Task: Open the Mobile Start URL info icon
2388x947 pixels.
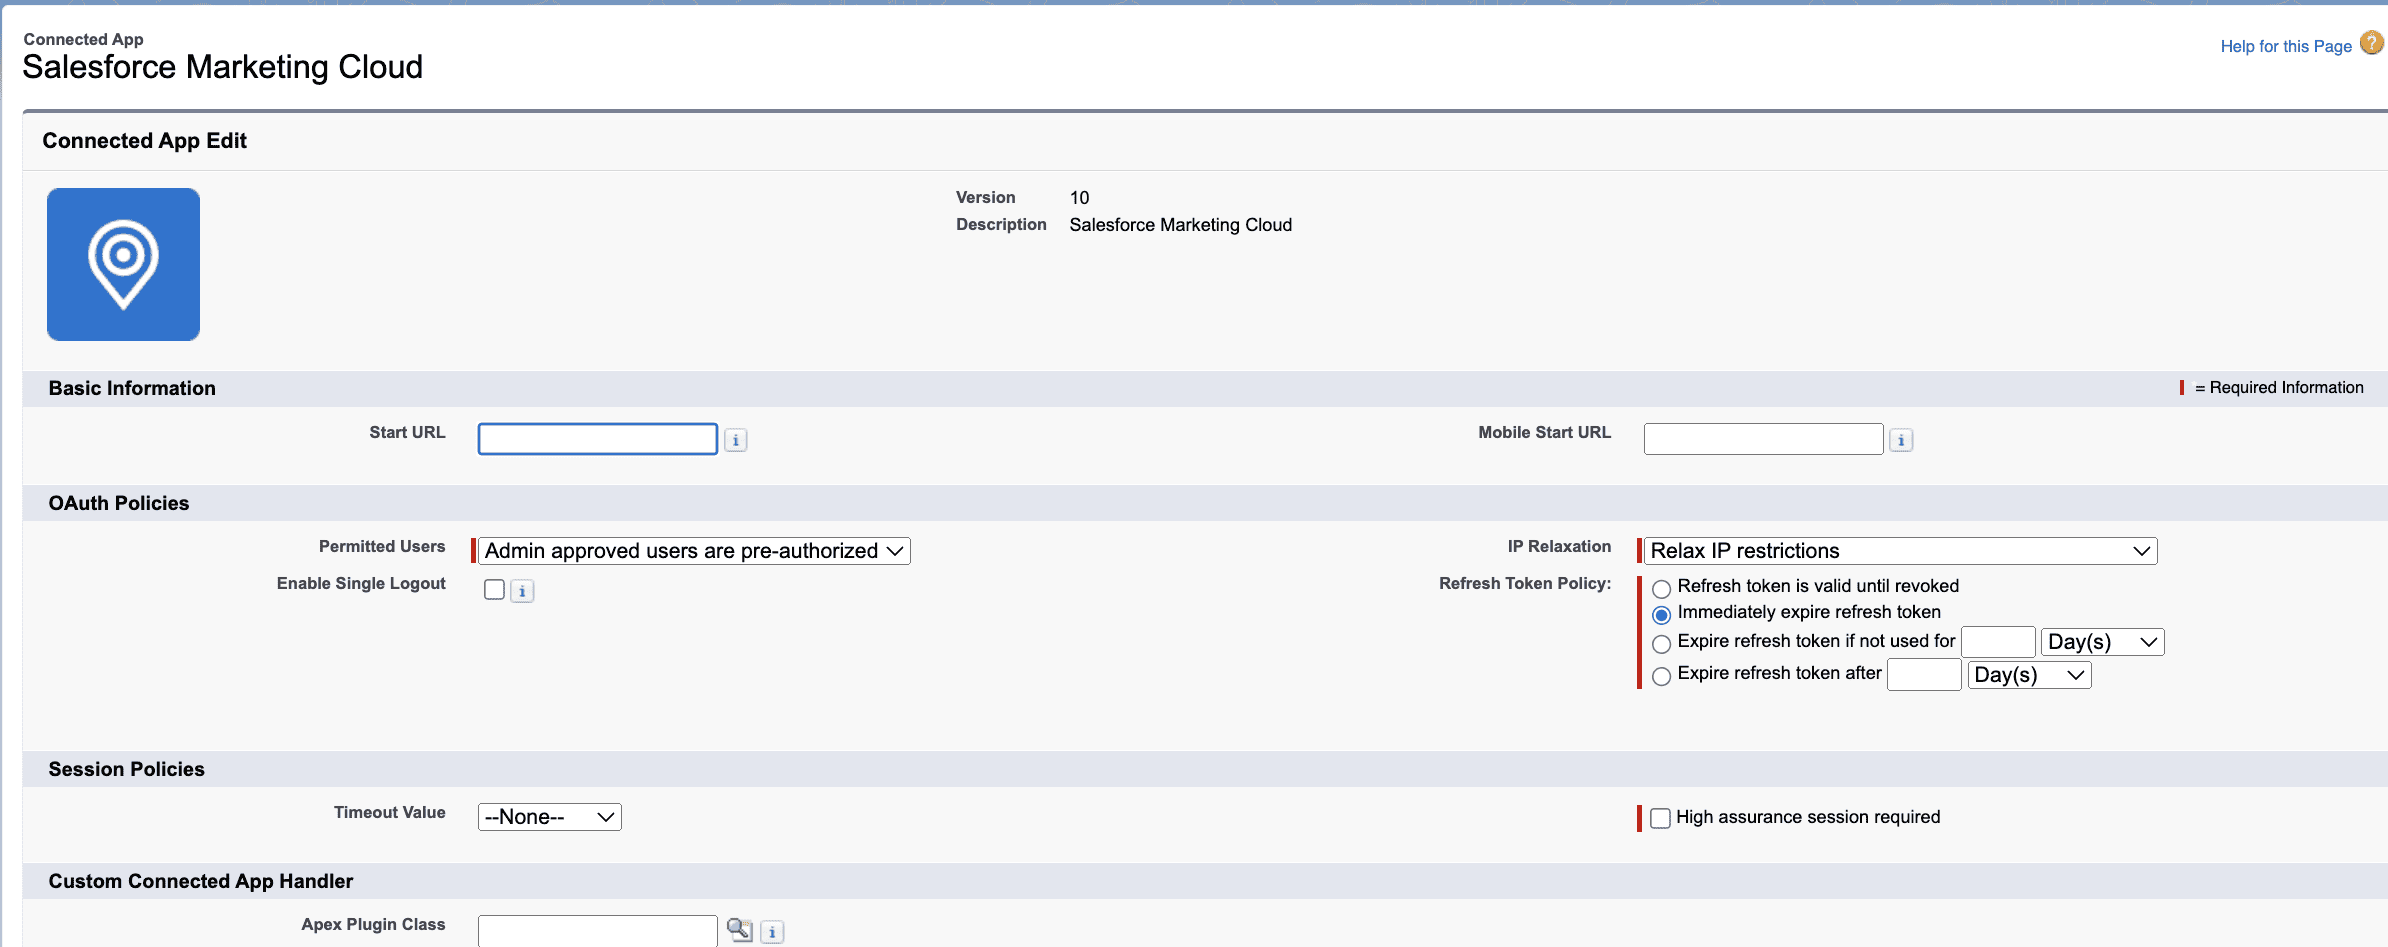Action: [1901, 440]
